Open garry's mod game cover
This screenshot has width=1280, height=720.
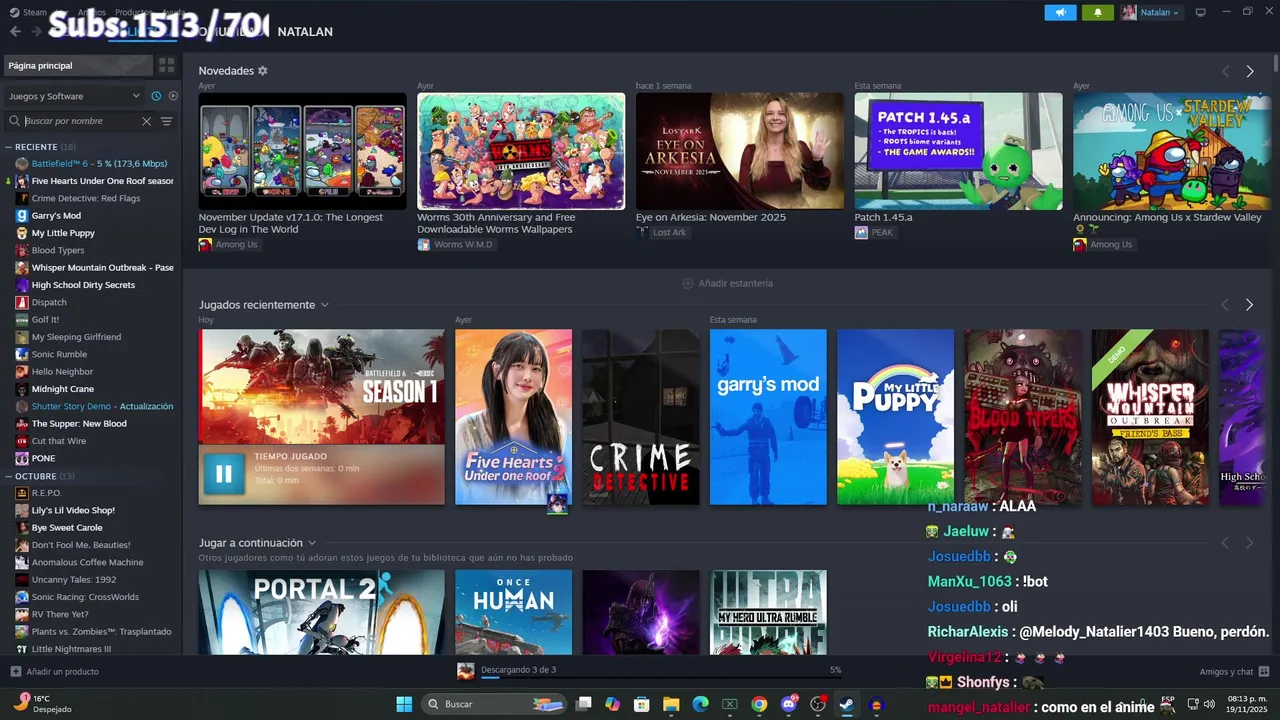coord(768,417)
